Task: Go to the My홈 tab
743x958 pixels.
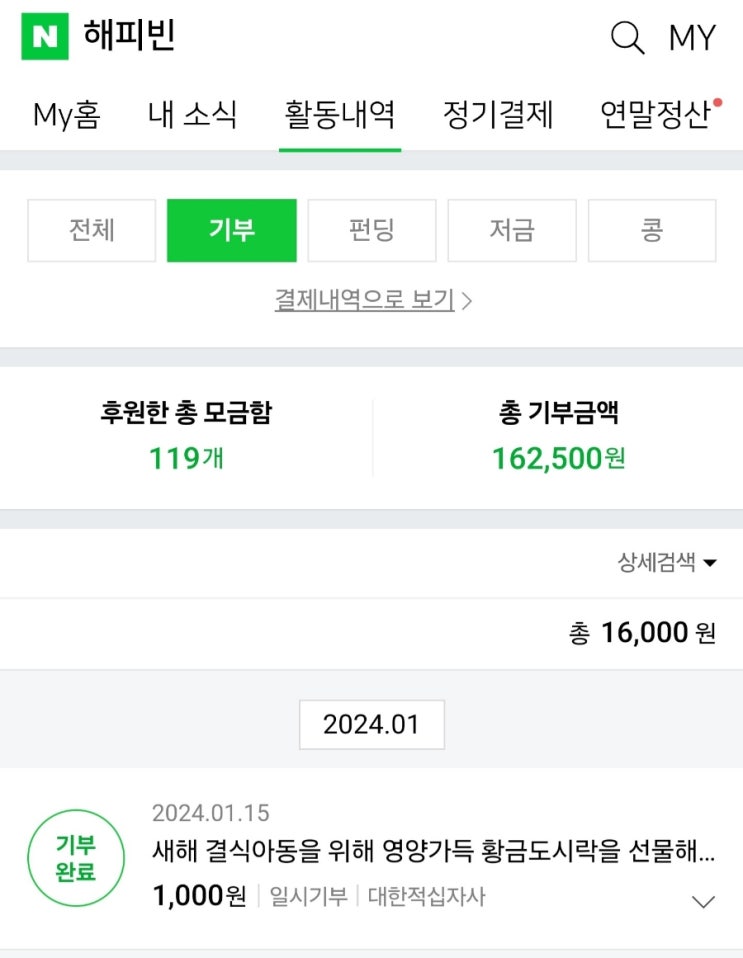Action: tap(66, 115)
